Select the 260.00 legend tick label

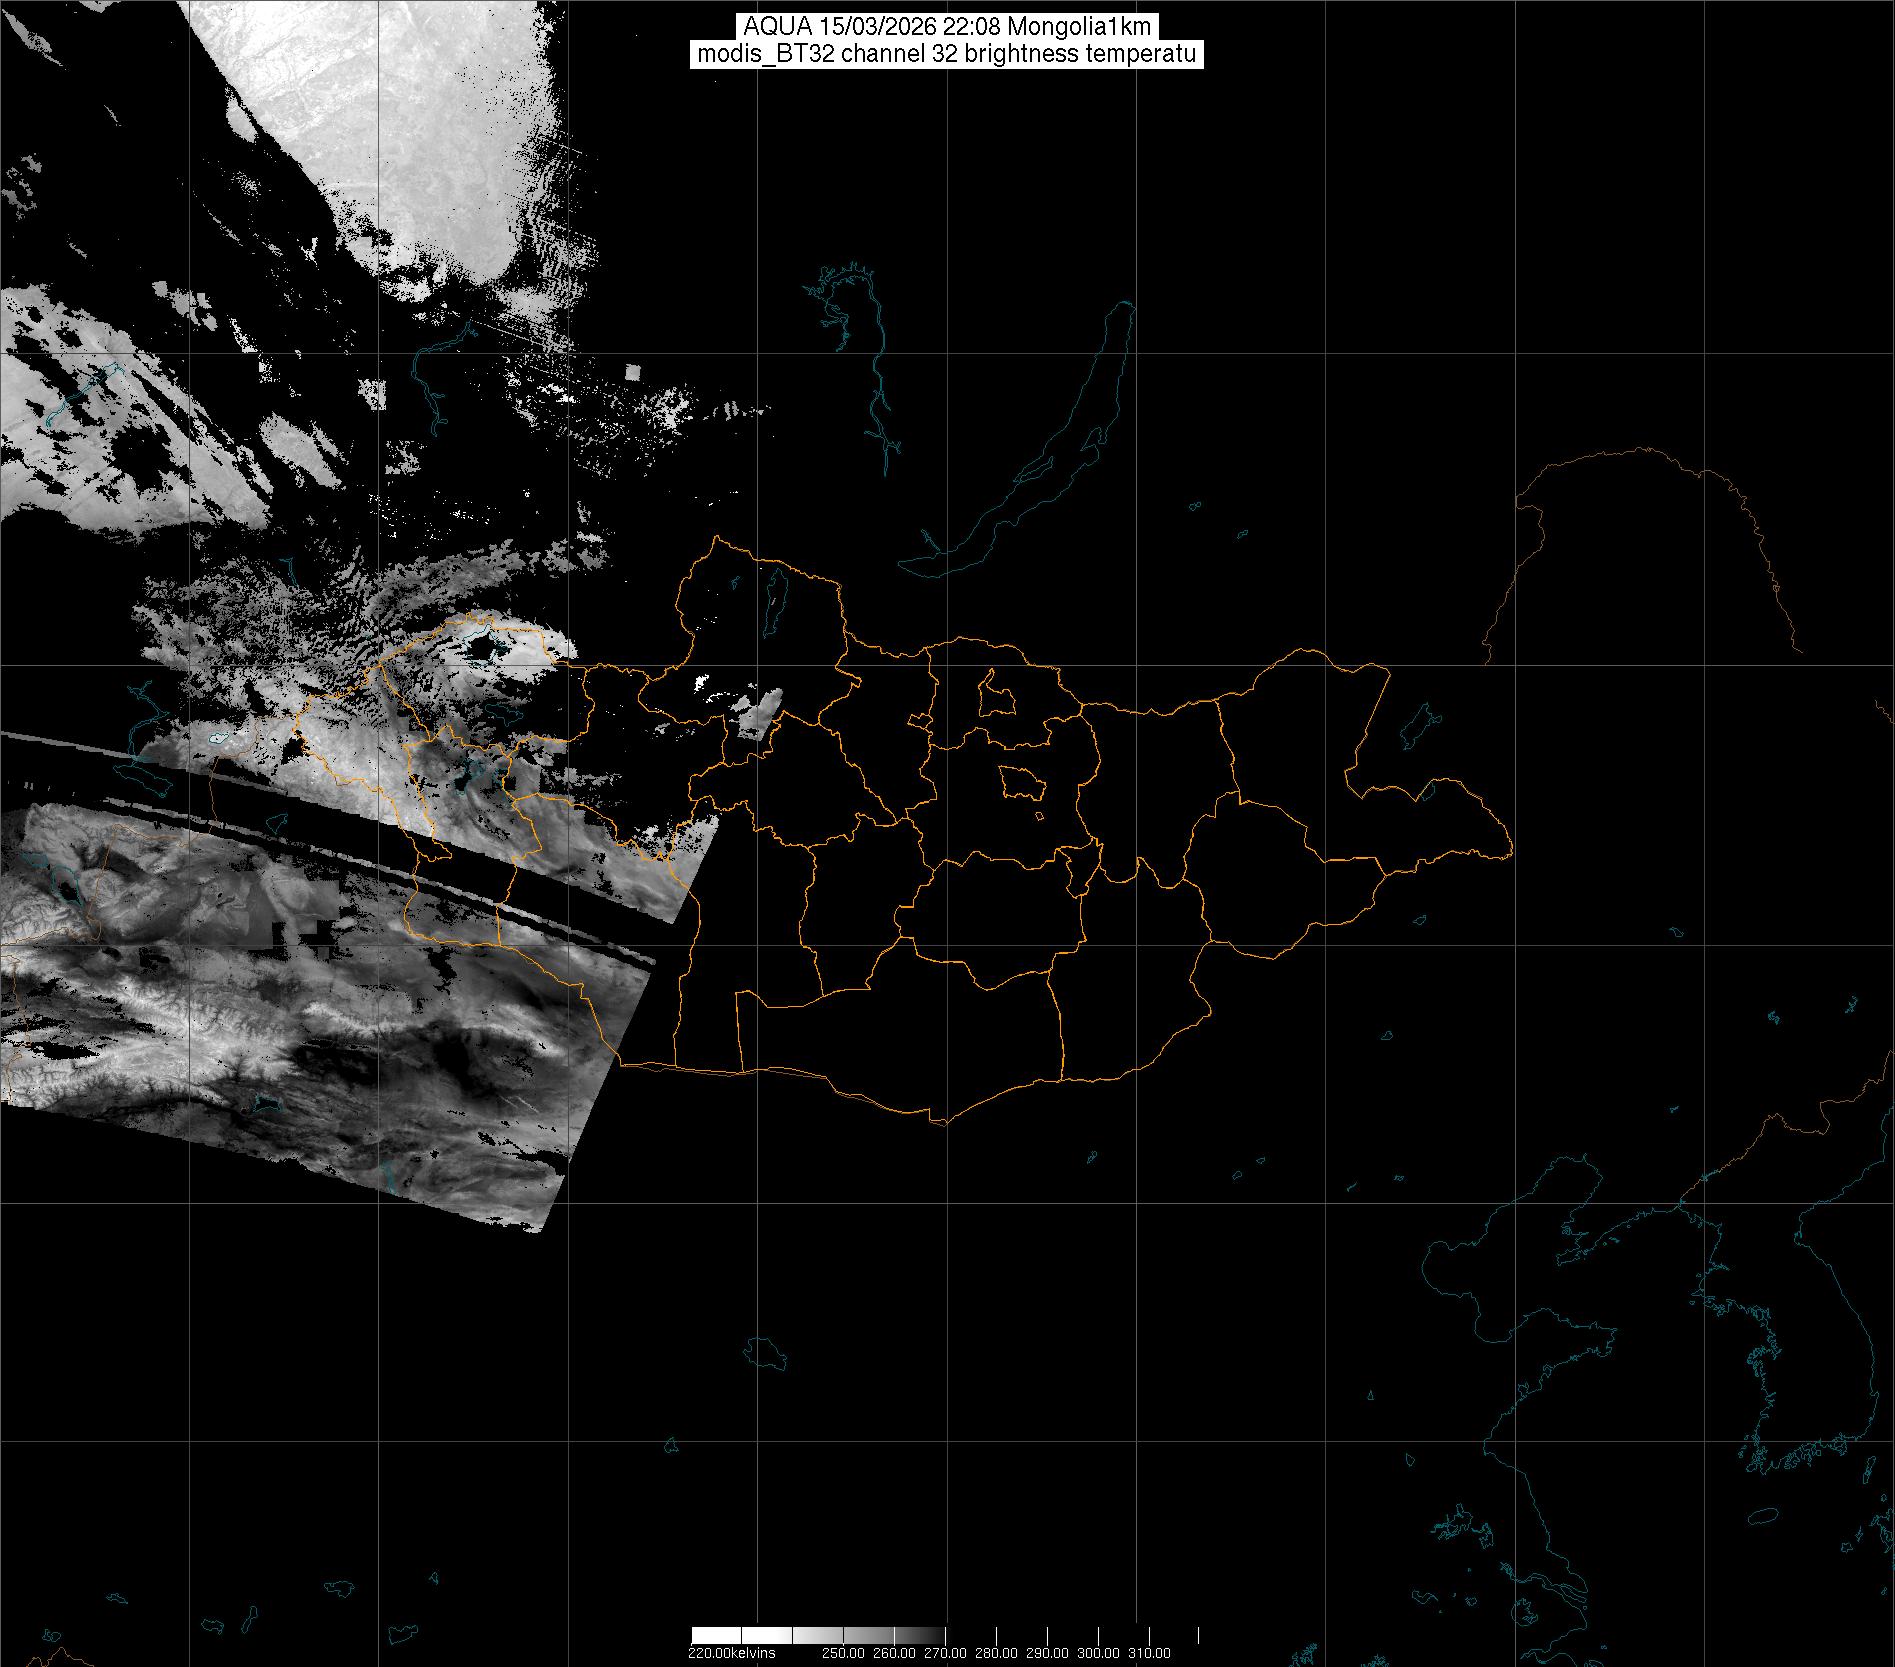tap(894, 1653)
